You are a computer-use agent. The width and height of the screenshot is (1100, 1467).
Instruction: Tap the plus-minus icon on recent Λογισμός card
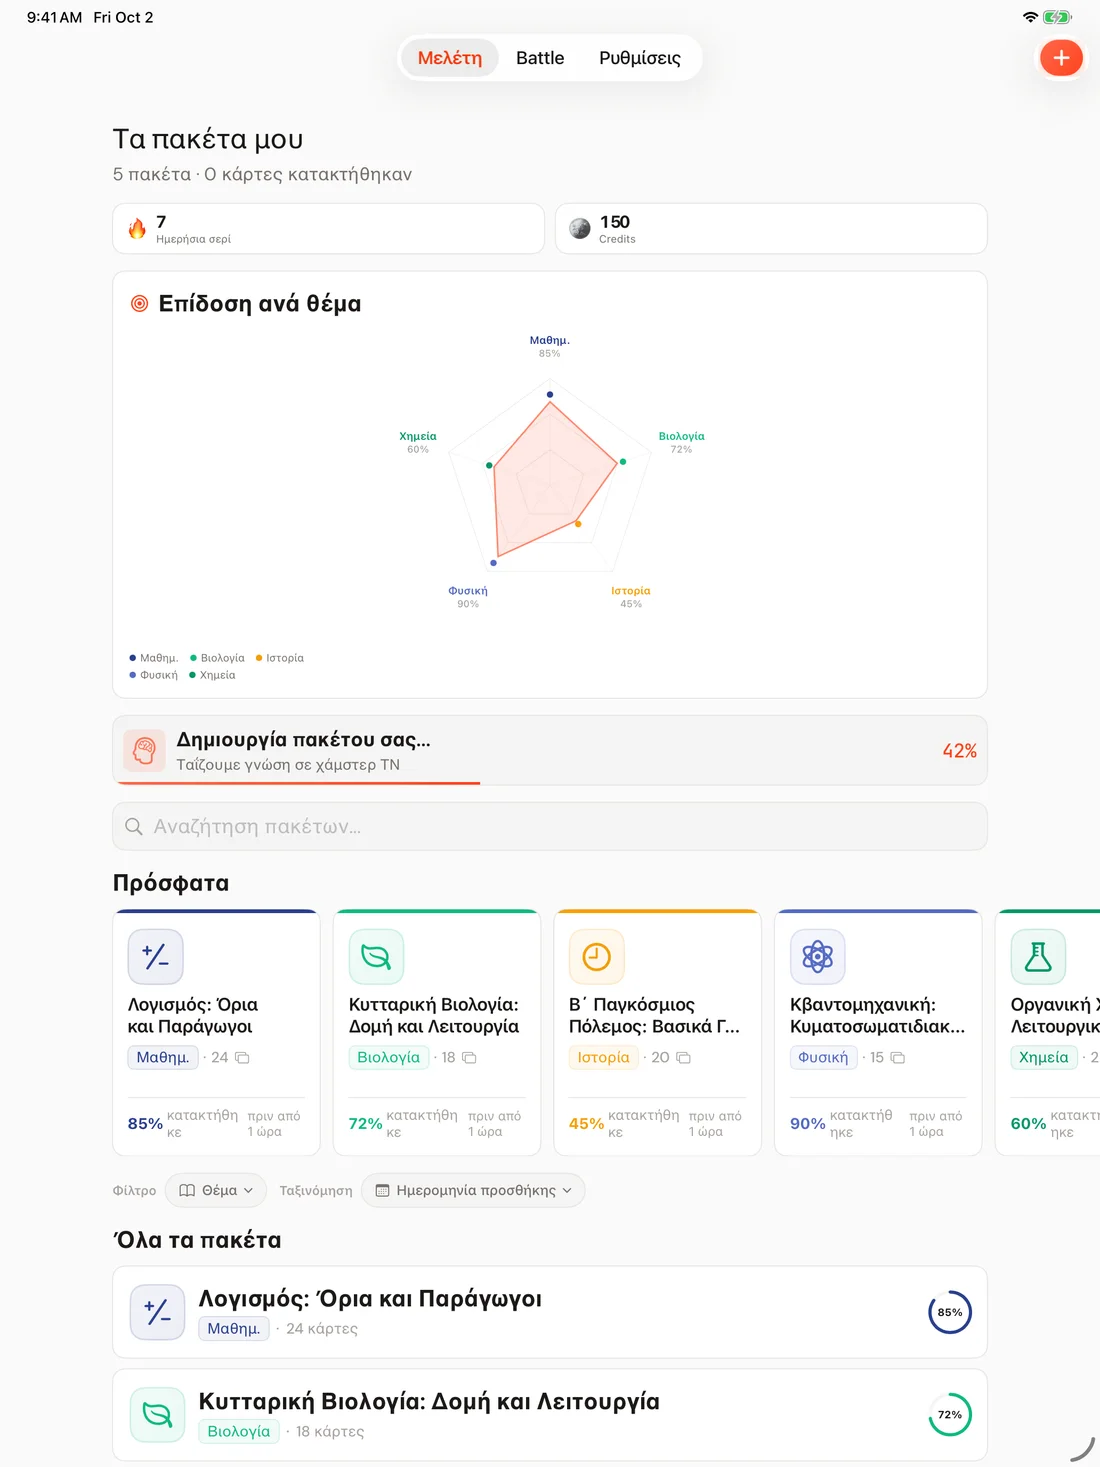(x=156, y=957)
